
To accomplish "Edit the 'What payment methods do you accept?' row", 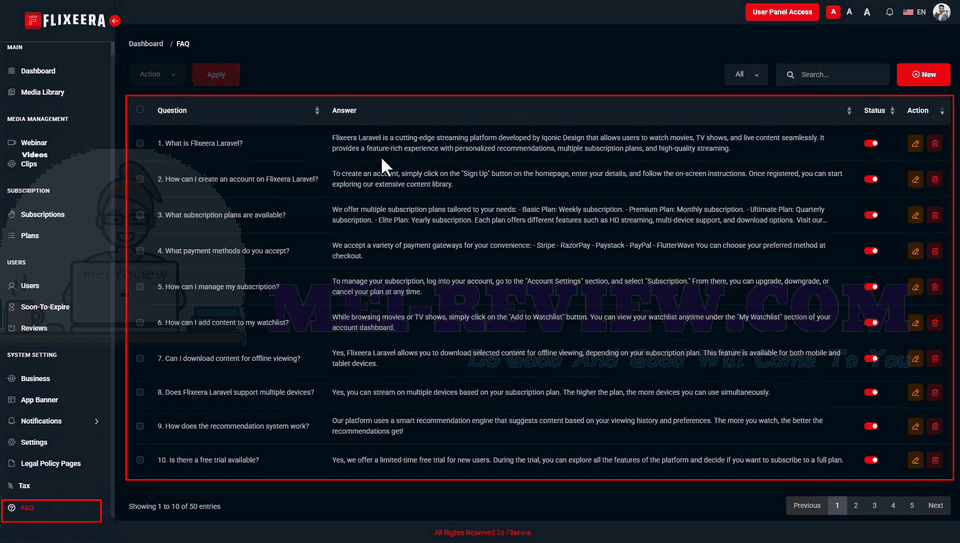I will (915, 251).
